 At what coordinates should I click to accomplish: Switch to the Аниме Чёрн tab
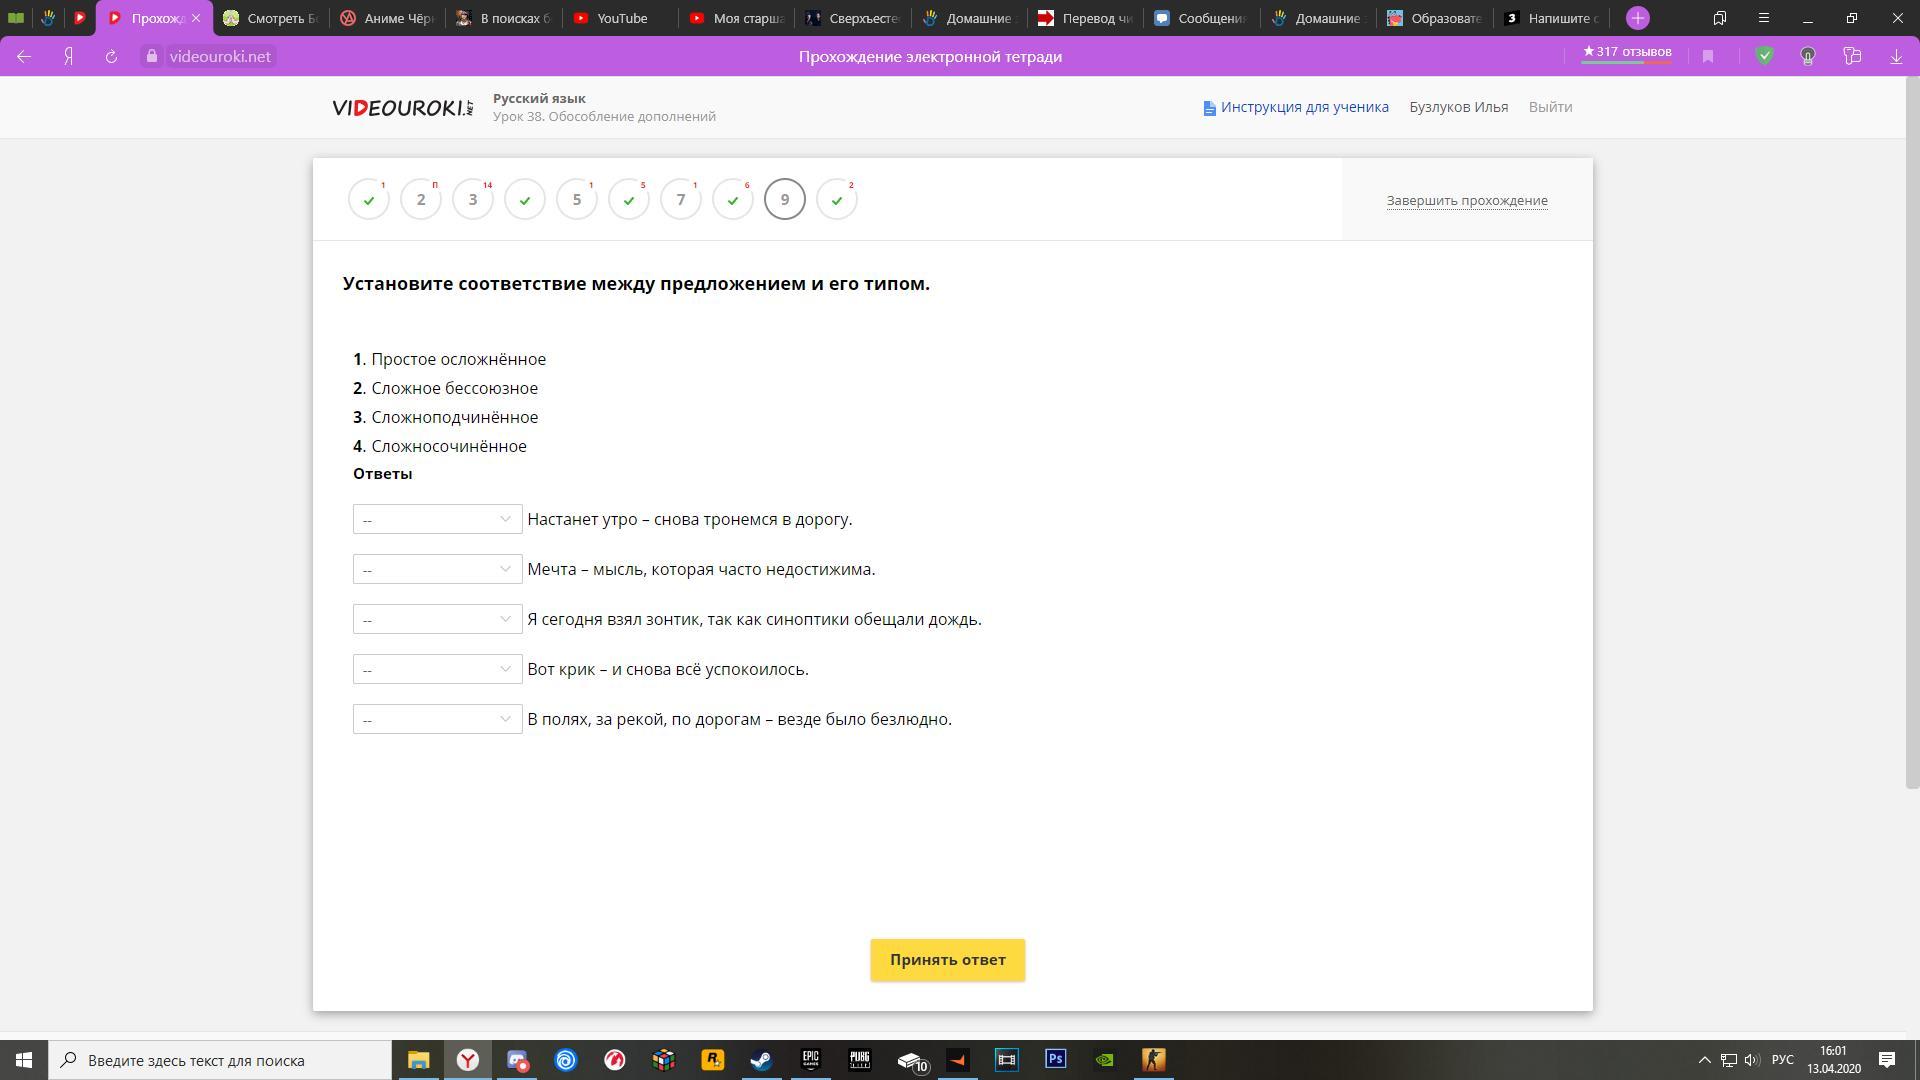point(388,18)
